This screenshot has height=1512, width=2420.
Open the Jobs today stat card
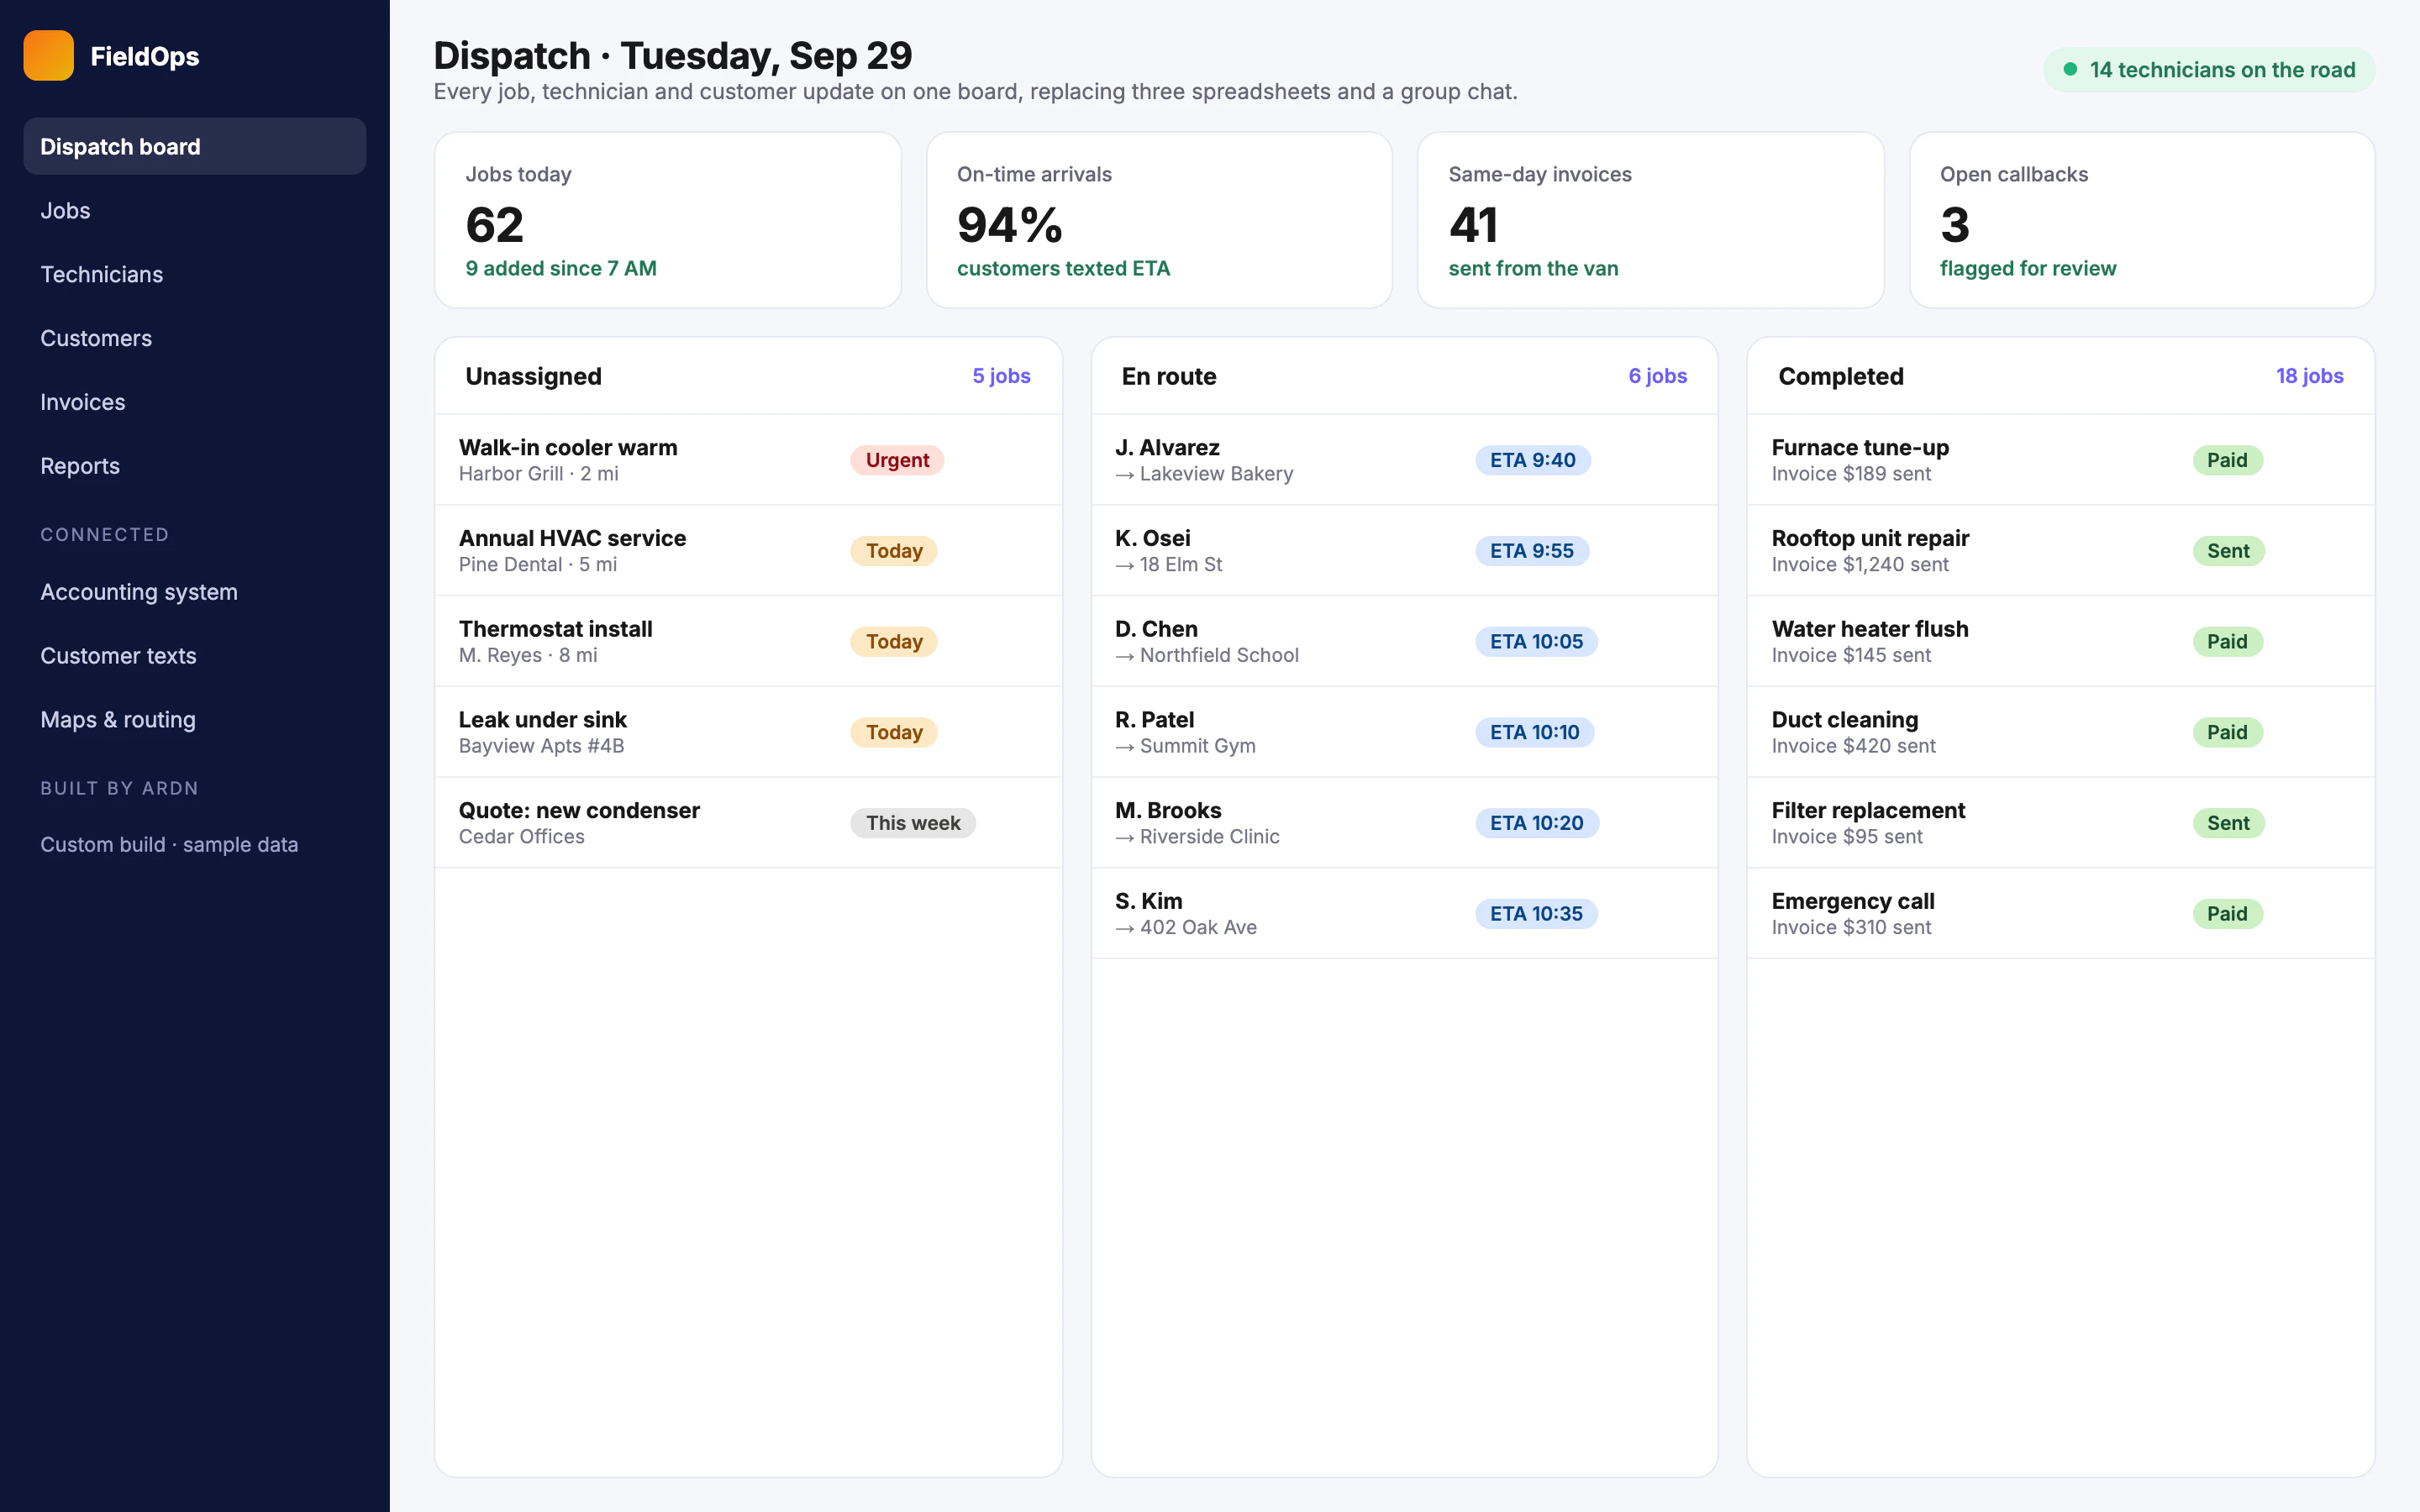pos(668,220)
